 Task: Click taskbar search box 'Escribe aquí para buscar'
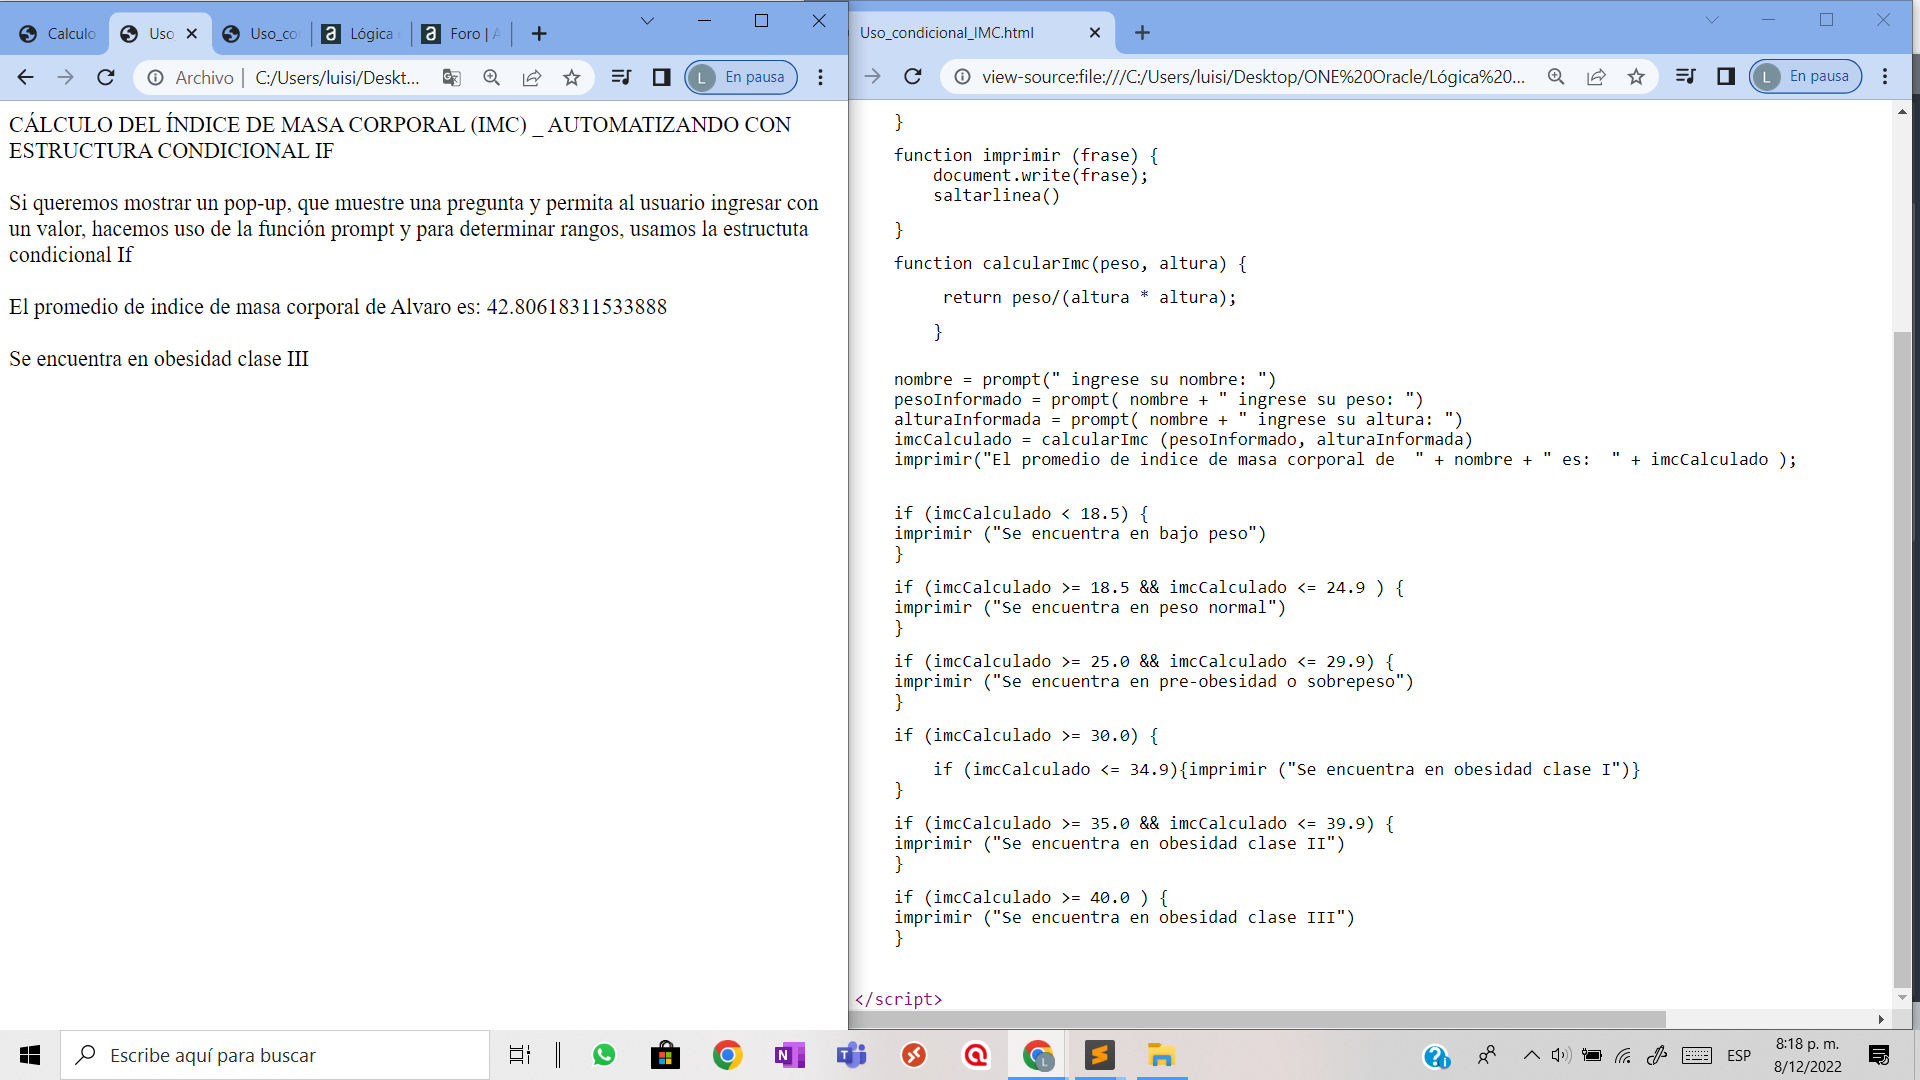[275, 1055]
